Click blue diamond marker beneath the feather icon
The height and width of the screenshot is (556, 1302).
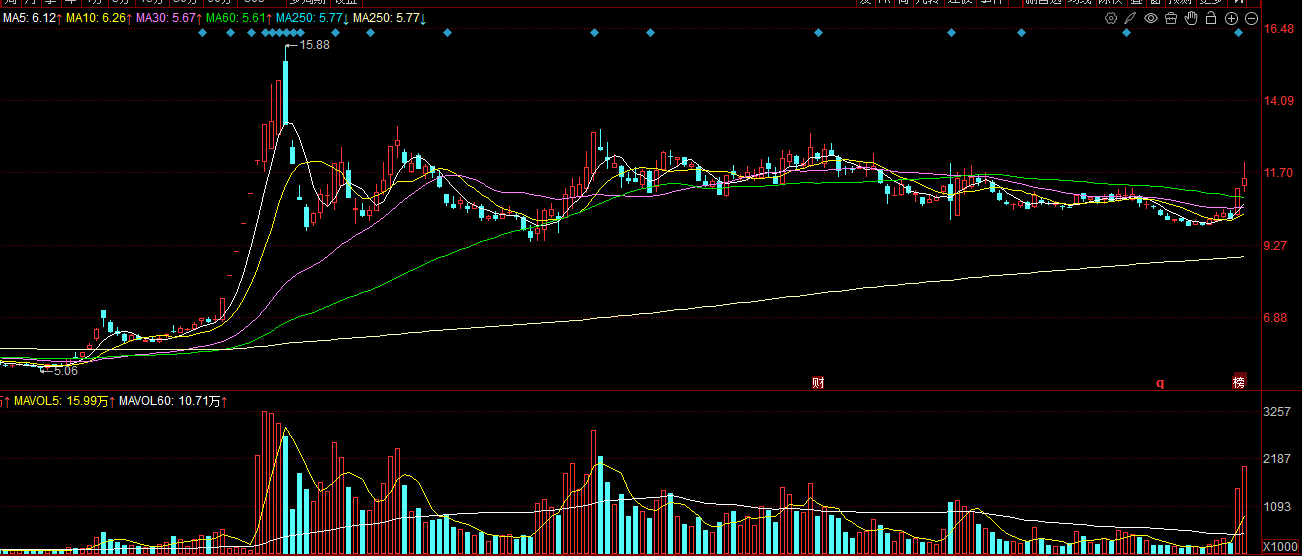pyautogui.click(x=1126, y=34)
